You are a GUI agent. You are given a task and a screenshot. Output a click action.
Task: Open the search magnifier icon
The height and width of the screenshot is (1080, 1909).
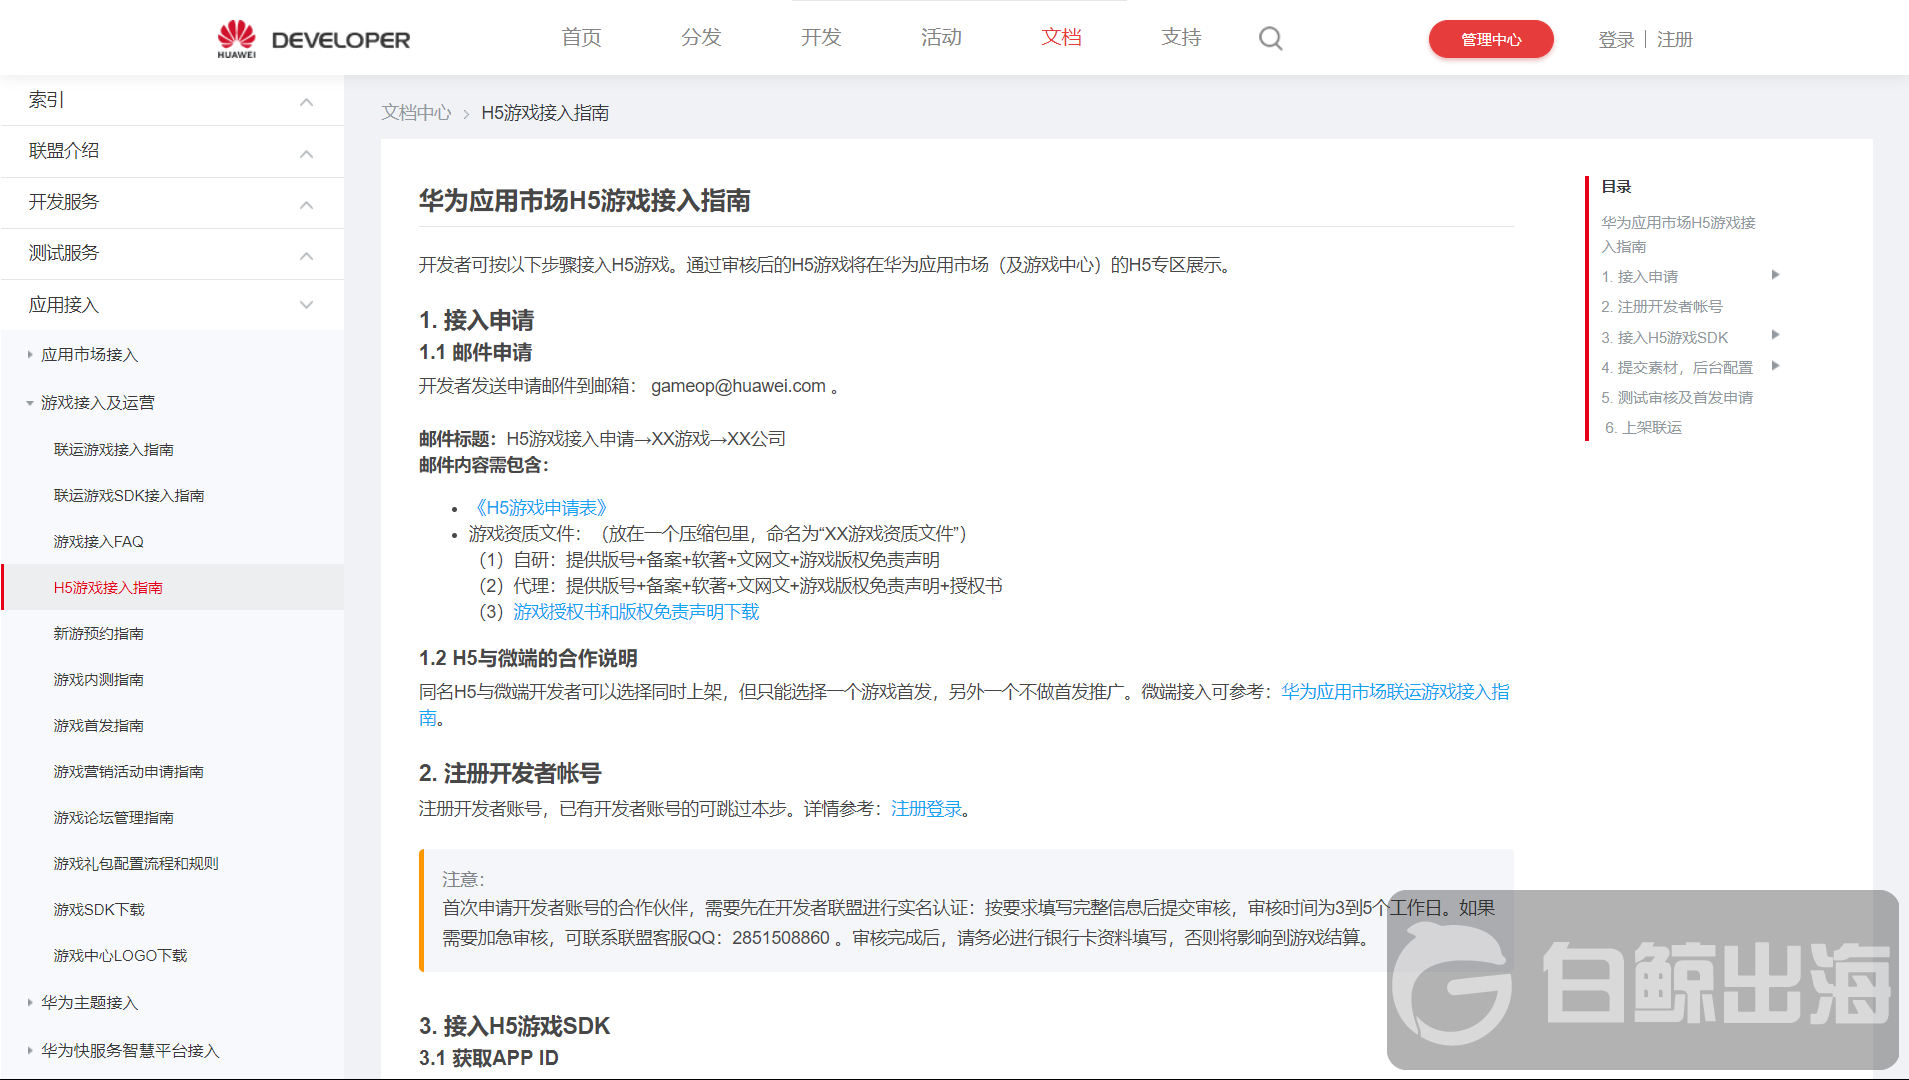coord(1270,39)
